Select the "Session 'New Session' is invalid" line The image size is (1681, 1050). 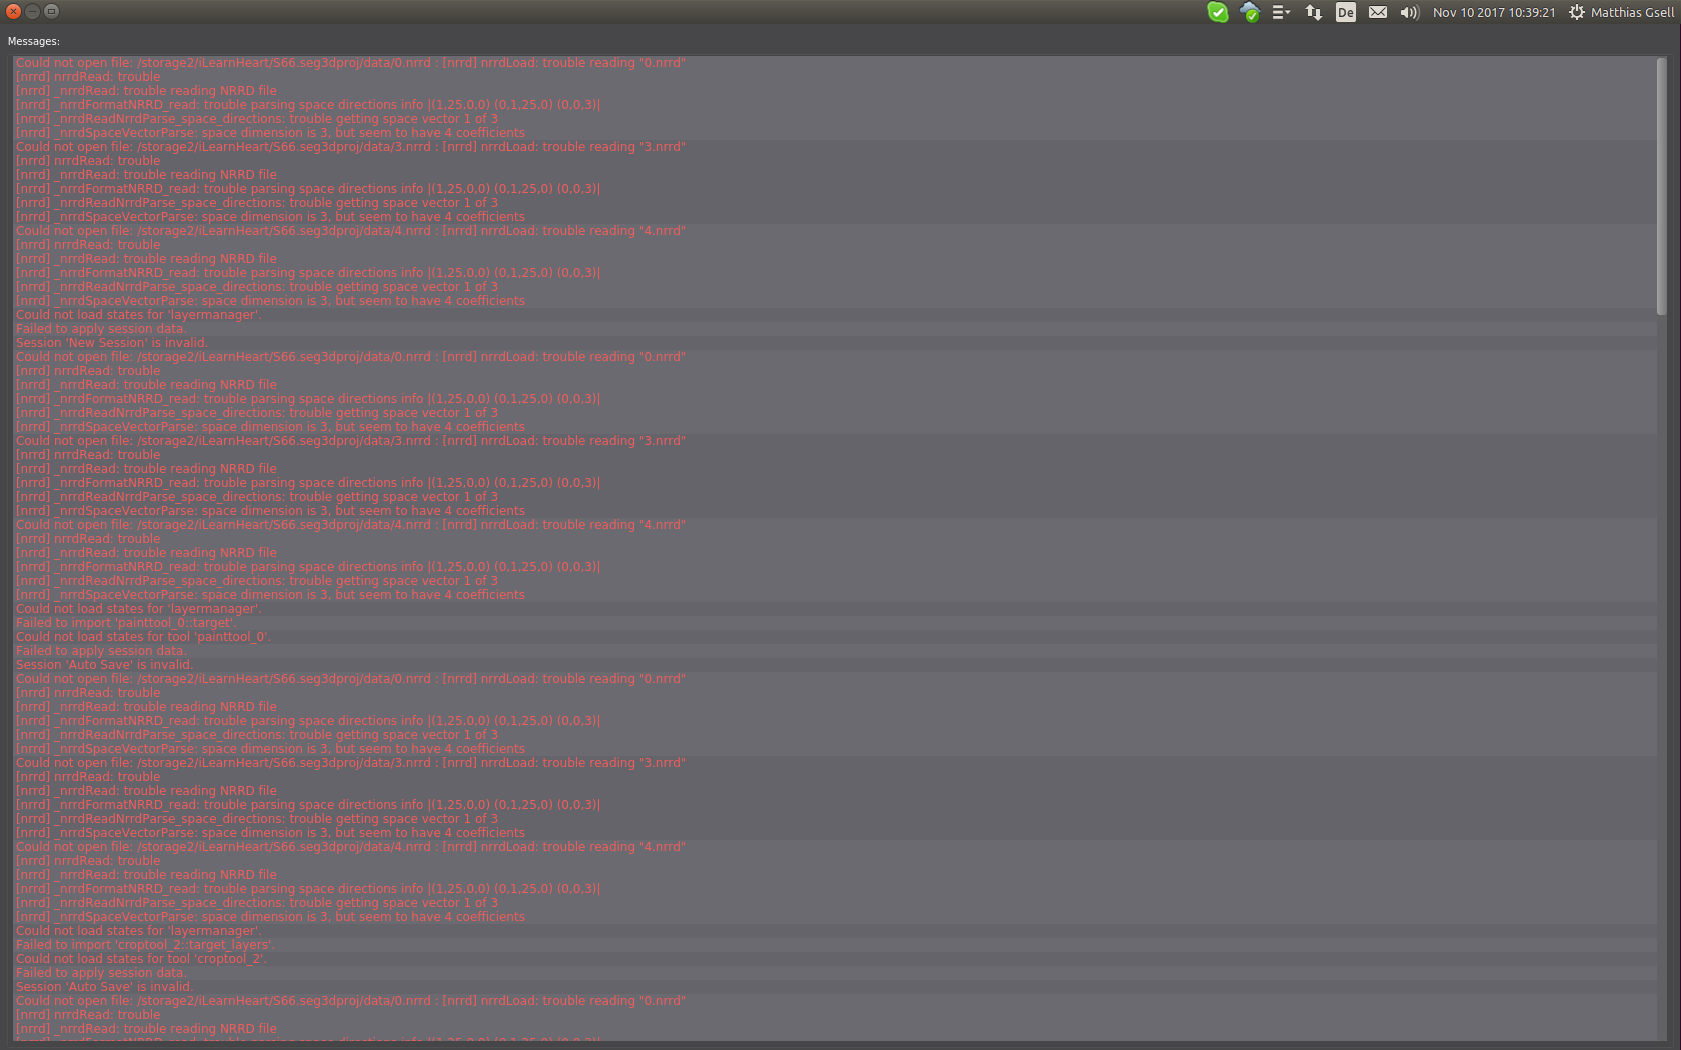[x=112, y=342]
